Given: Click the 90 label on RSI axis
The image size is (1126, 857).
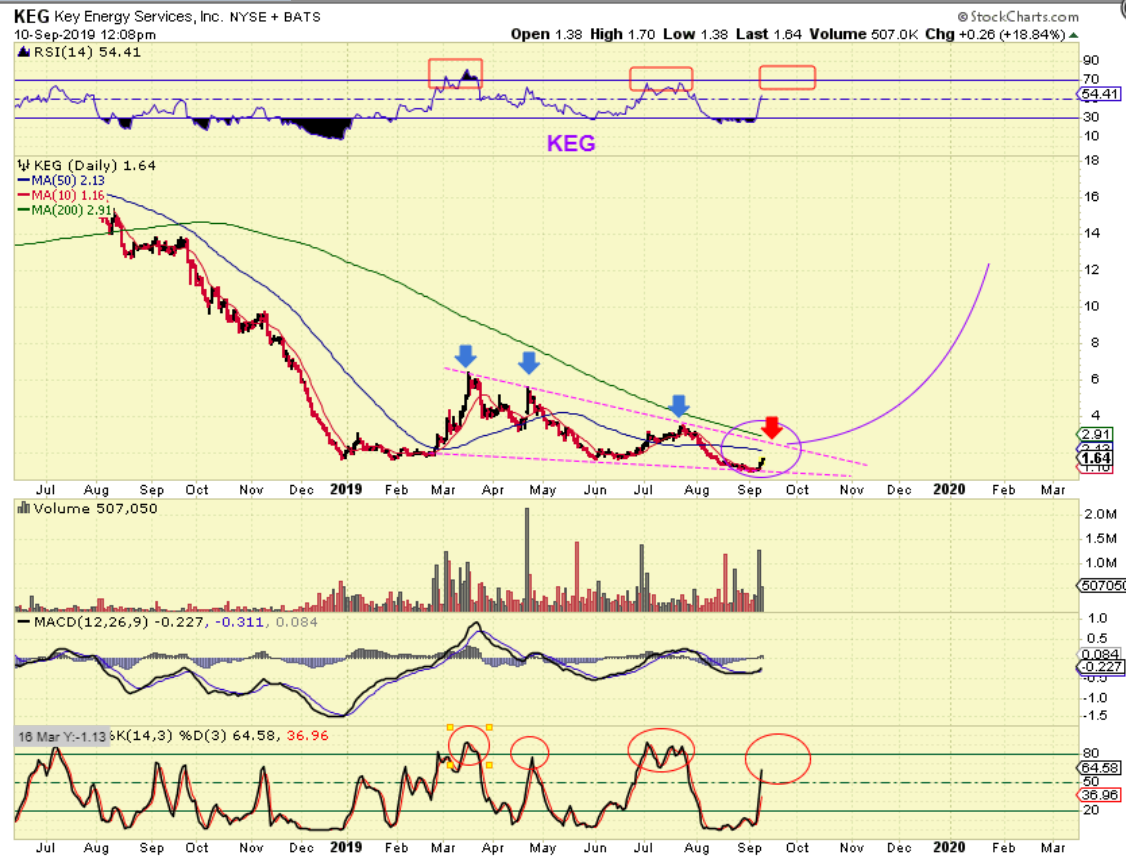Looking at the screenshot, I should tap(1091, 60).
